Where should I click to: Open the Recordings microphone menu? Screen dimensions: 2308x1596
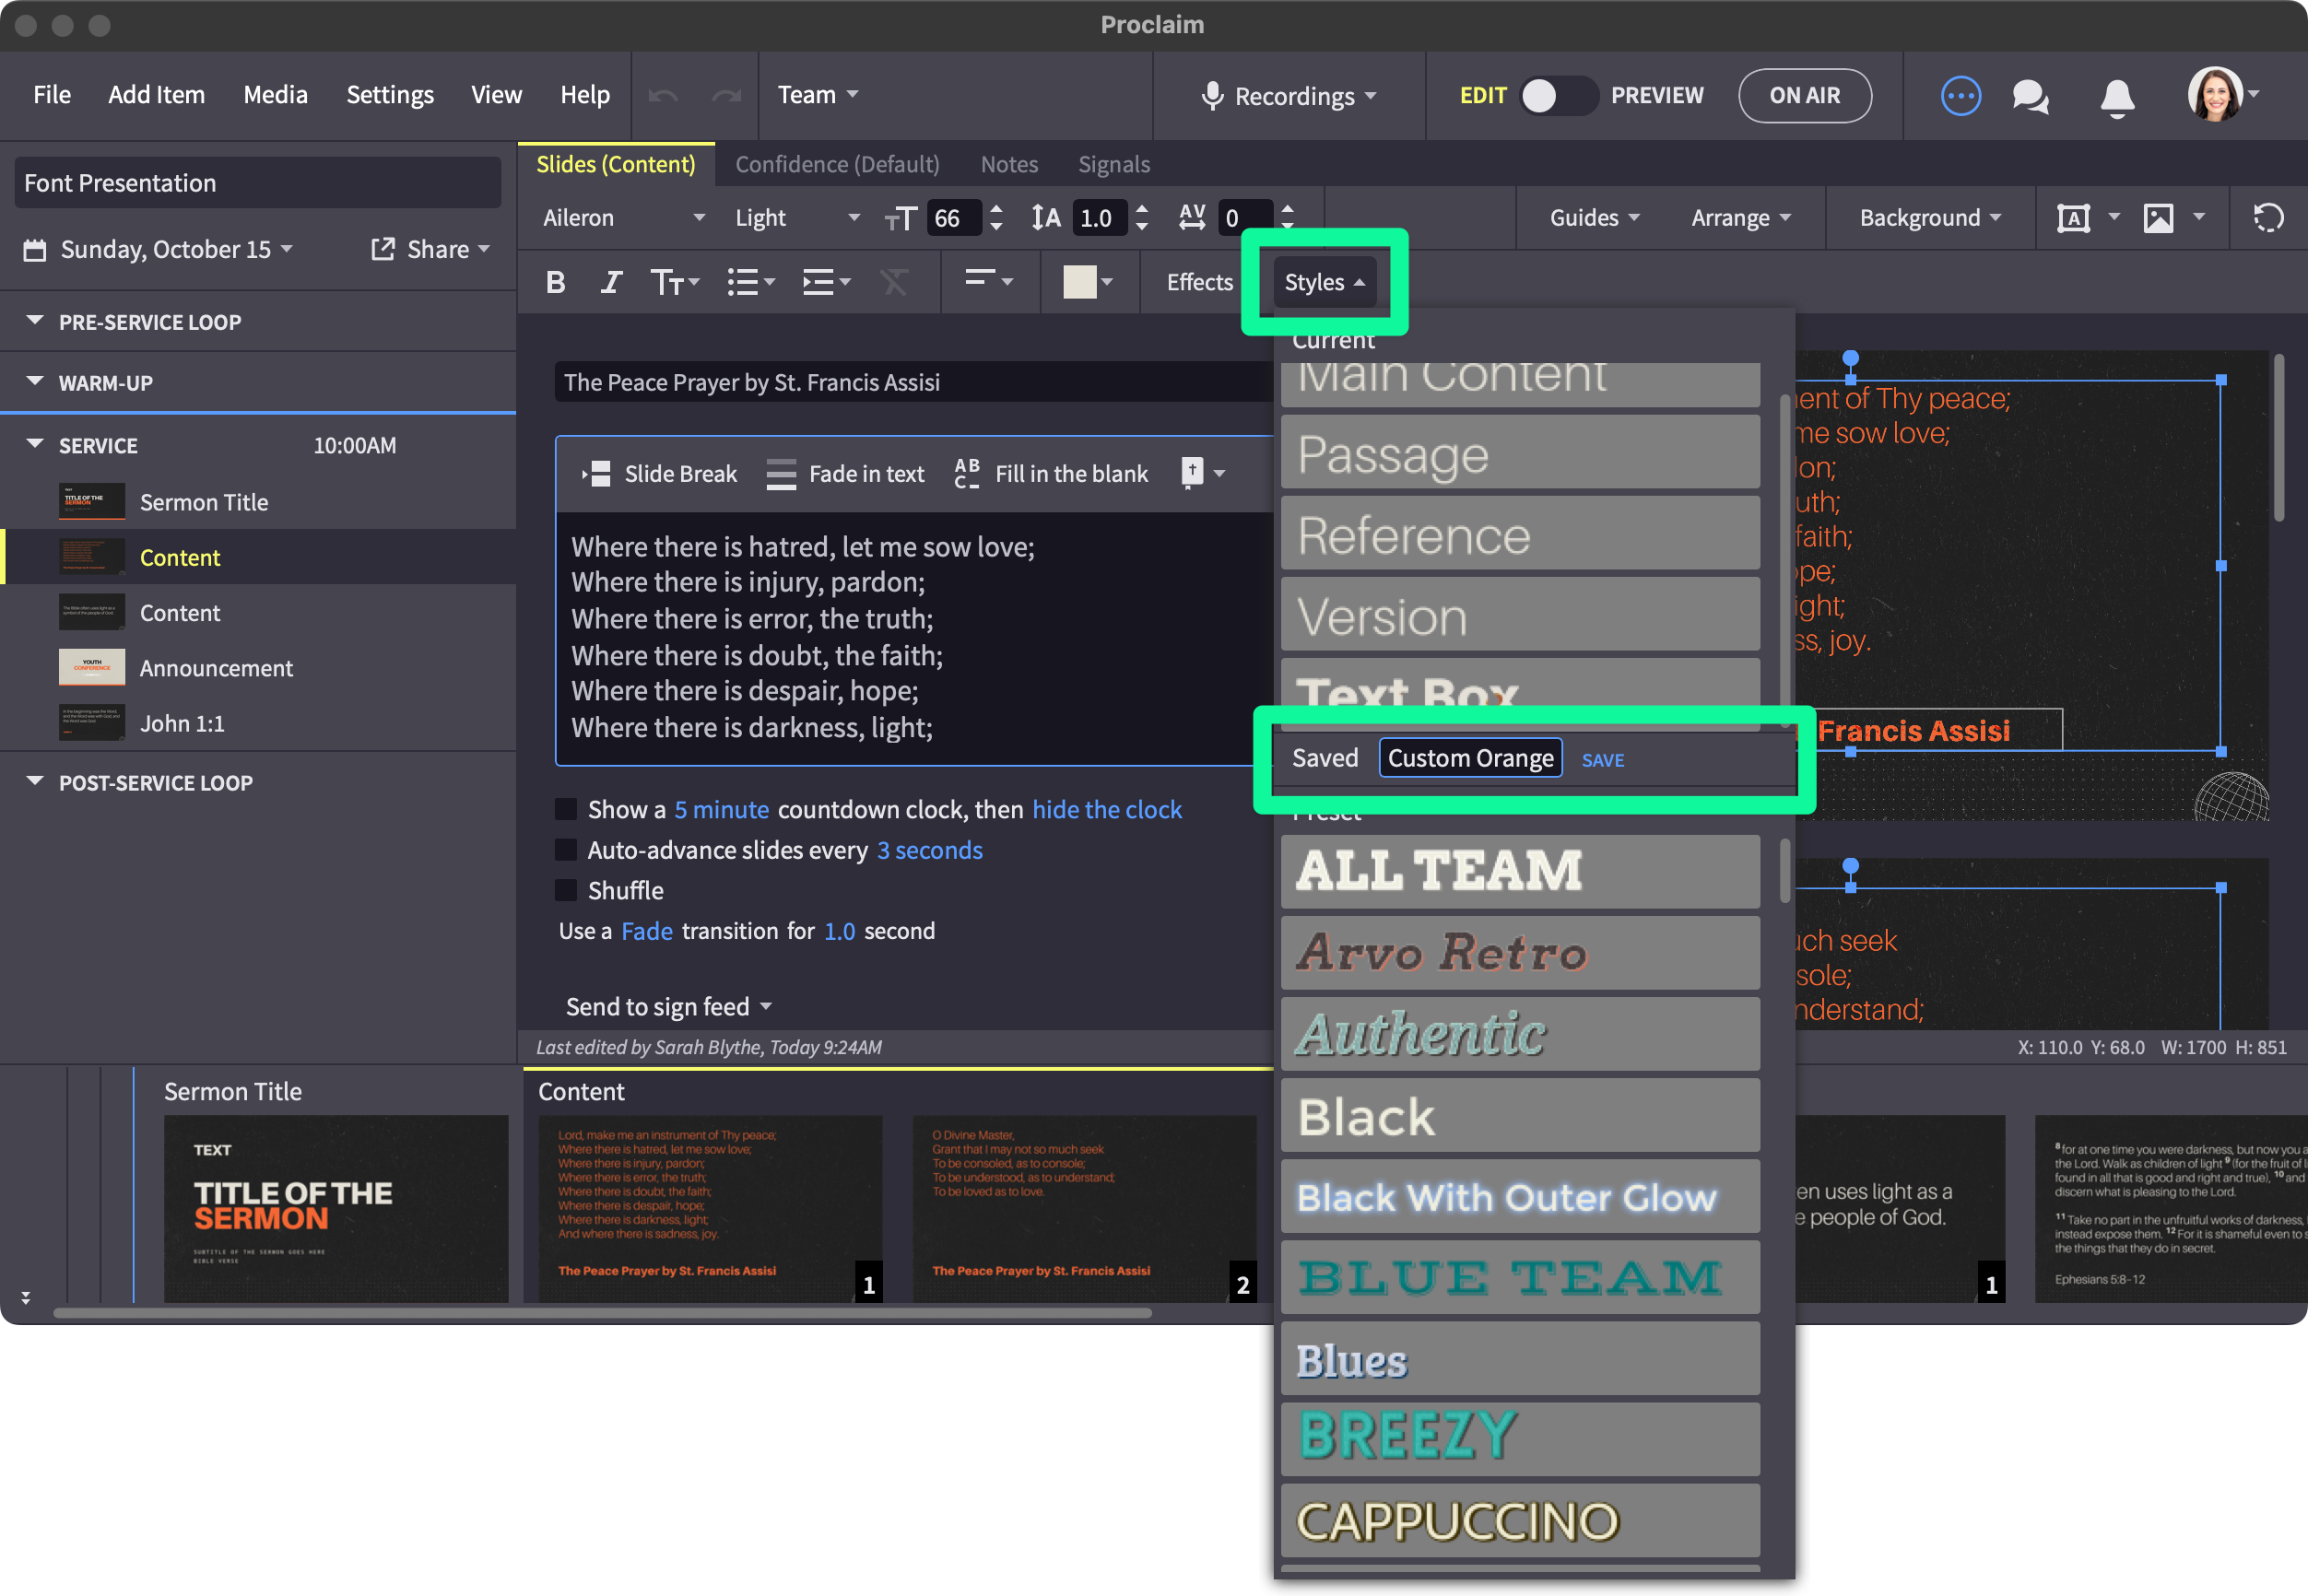(1289, 96)
